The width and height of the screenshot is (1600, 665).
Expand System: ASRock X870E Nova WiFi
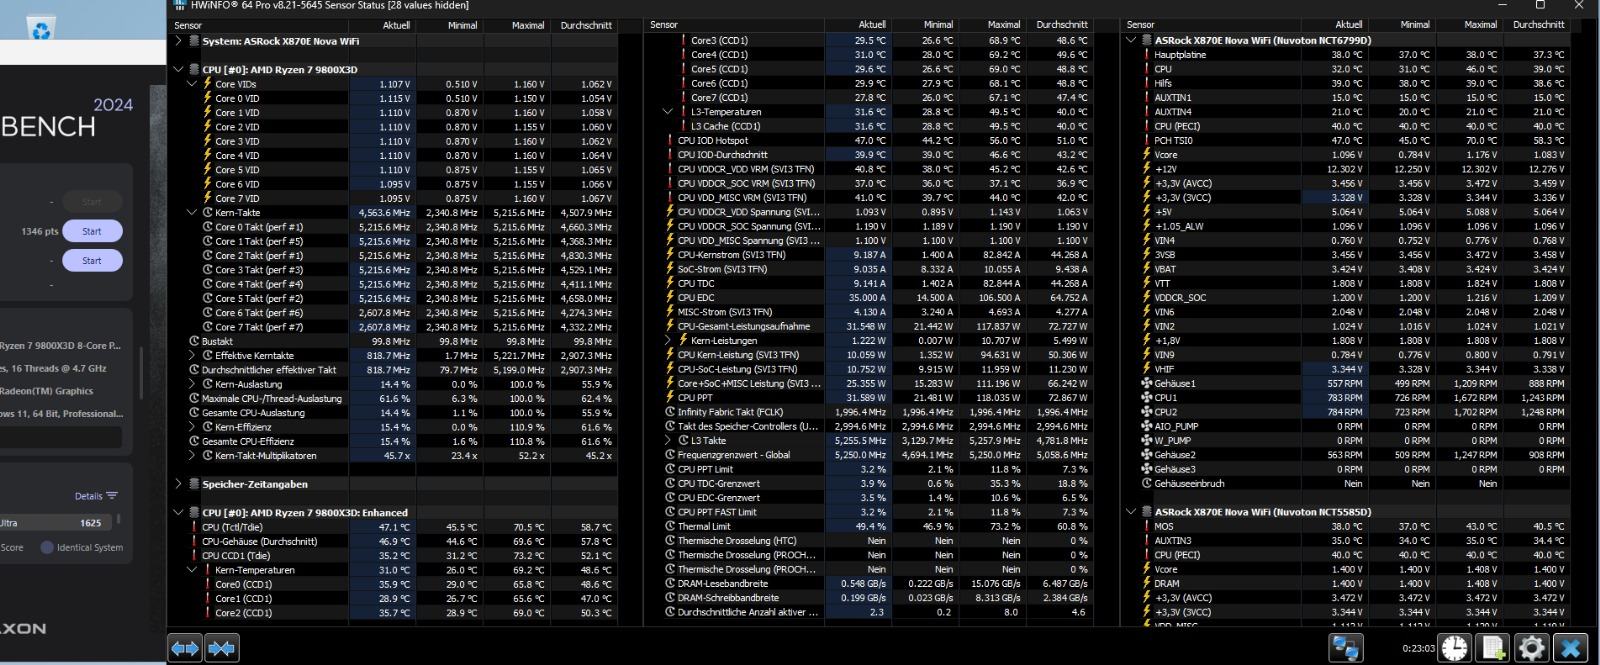(x=179, y=41)
